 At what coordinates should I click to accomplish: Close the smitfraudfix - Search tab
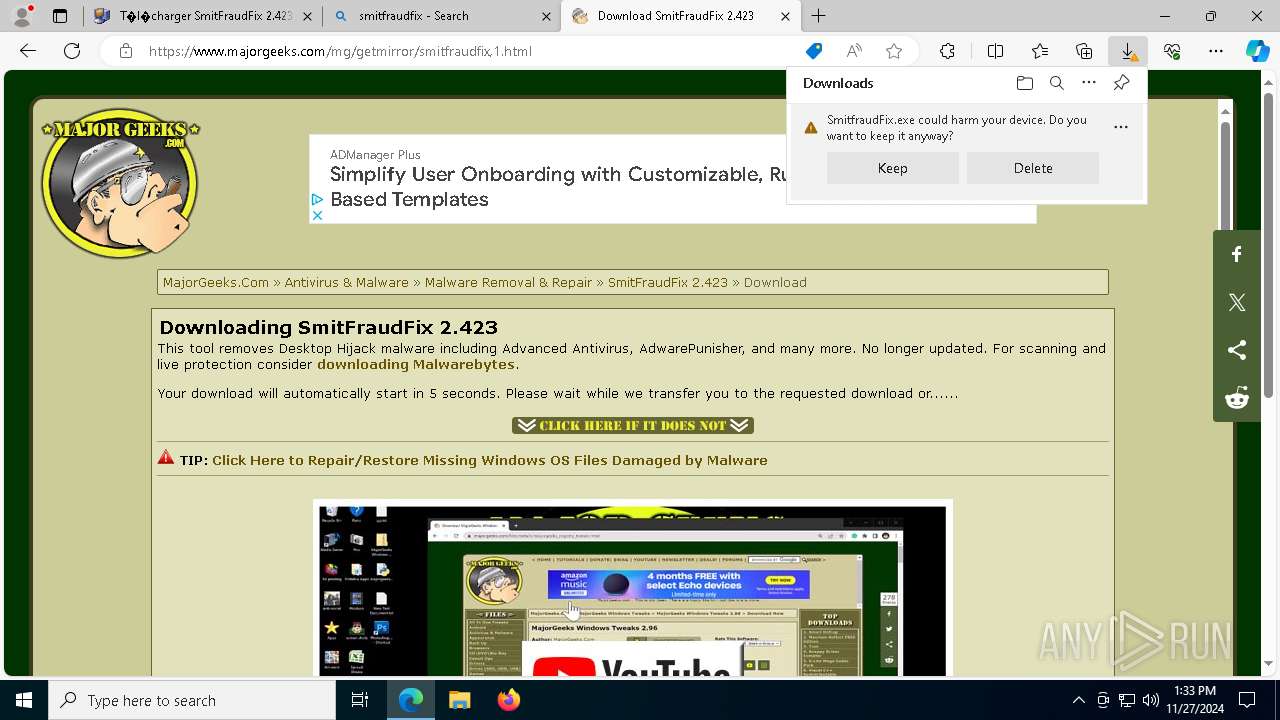click(545, 16)
